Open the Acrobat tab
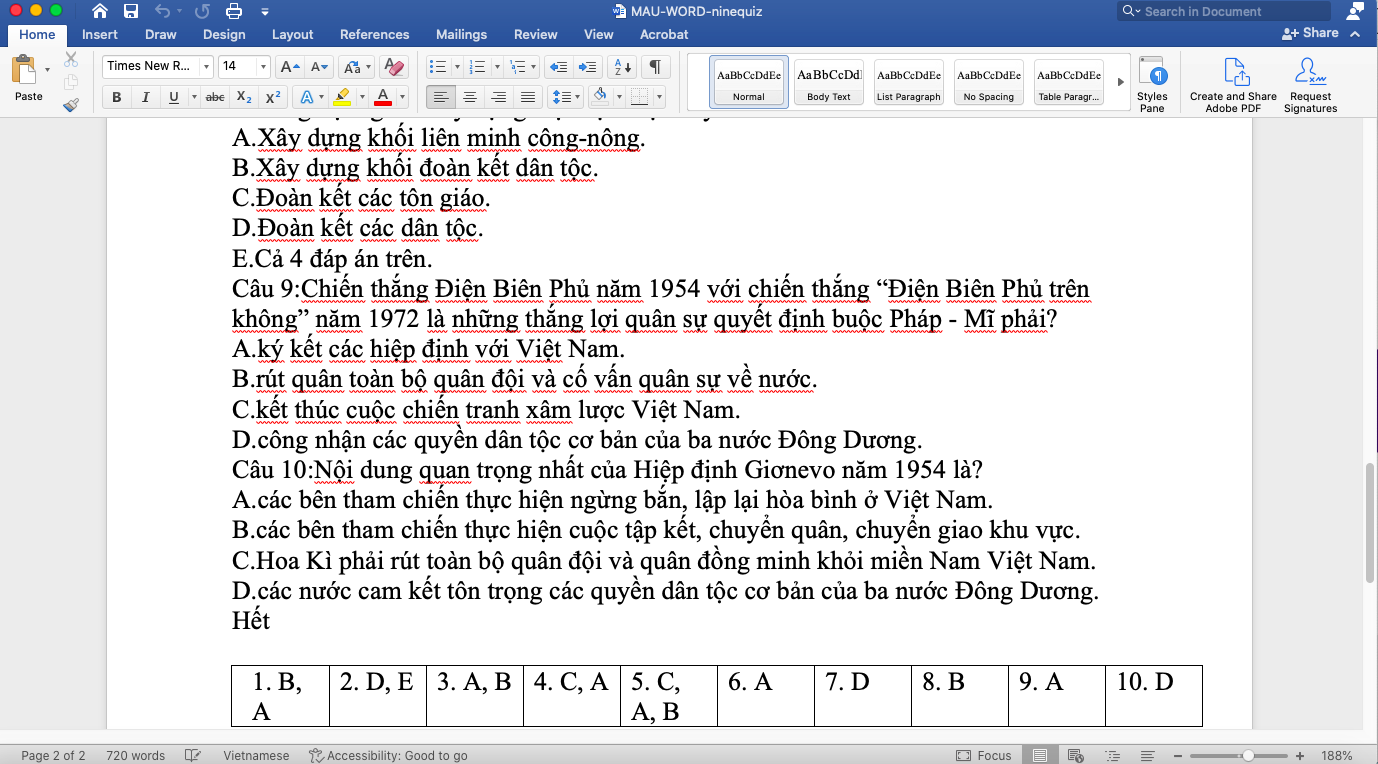The height and width of the screenshot is (764, 1378). (663, 34)
